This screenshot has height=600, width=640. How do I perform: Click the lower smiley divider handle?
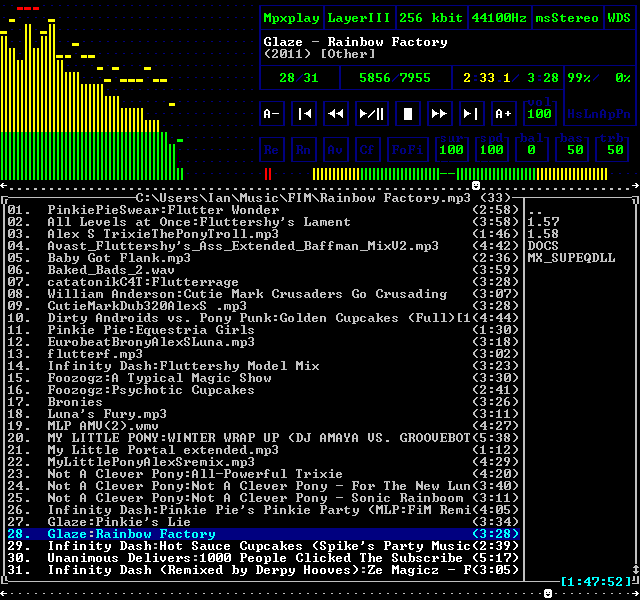(548, 593)
